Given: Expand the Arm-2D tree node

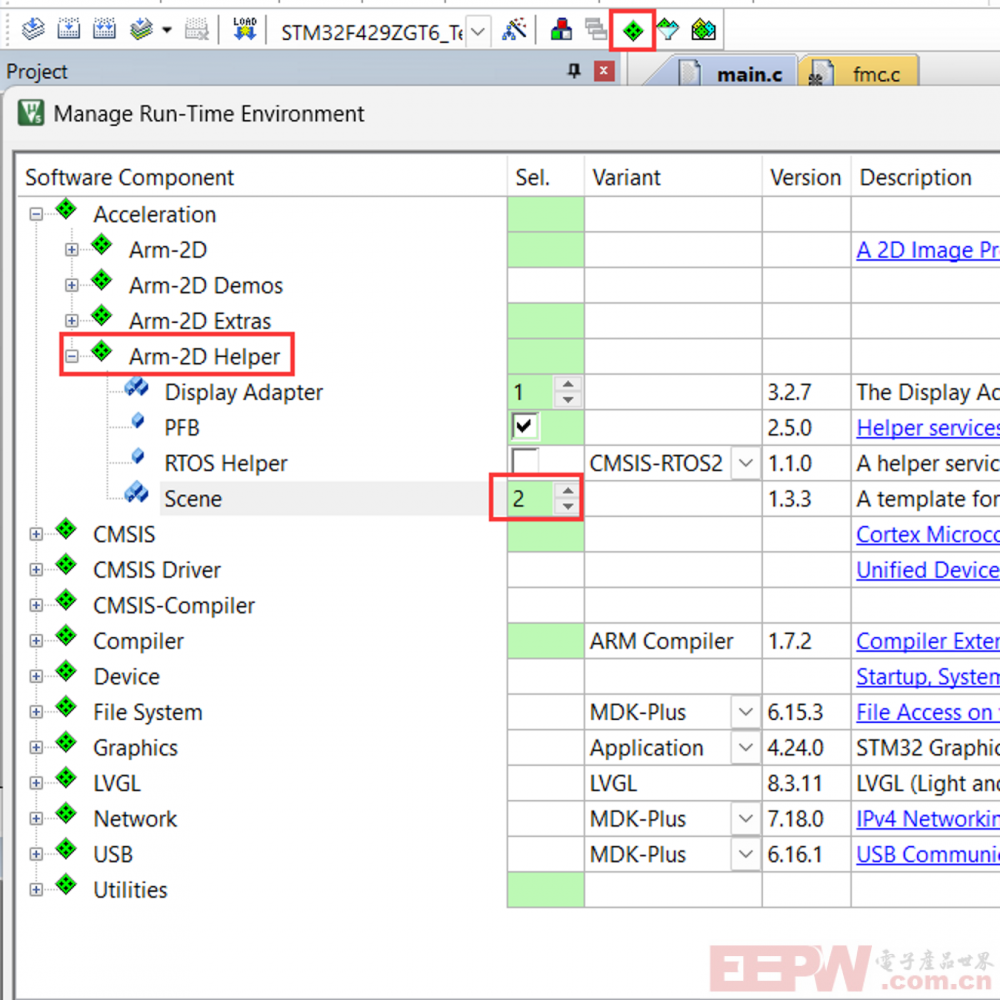Looking at the screenshot, I should pos(72,250).
